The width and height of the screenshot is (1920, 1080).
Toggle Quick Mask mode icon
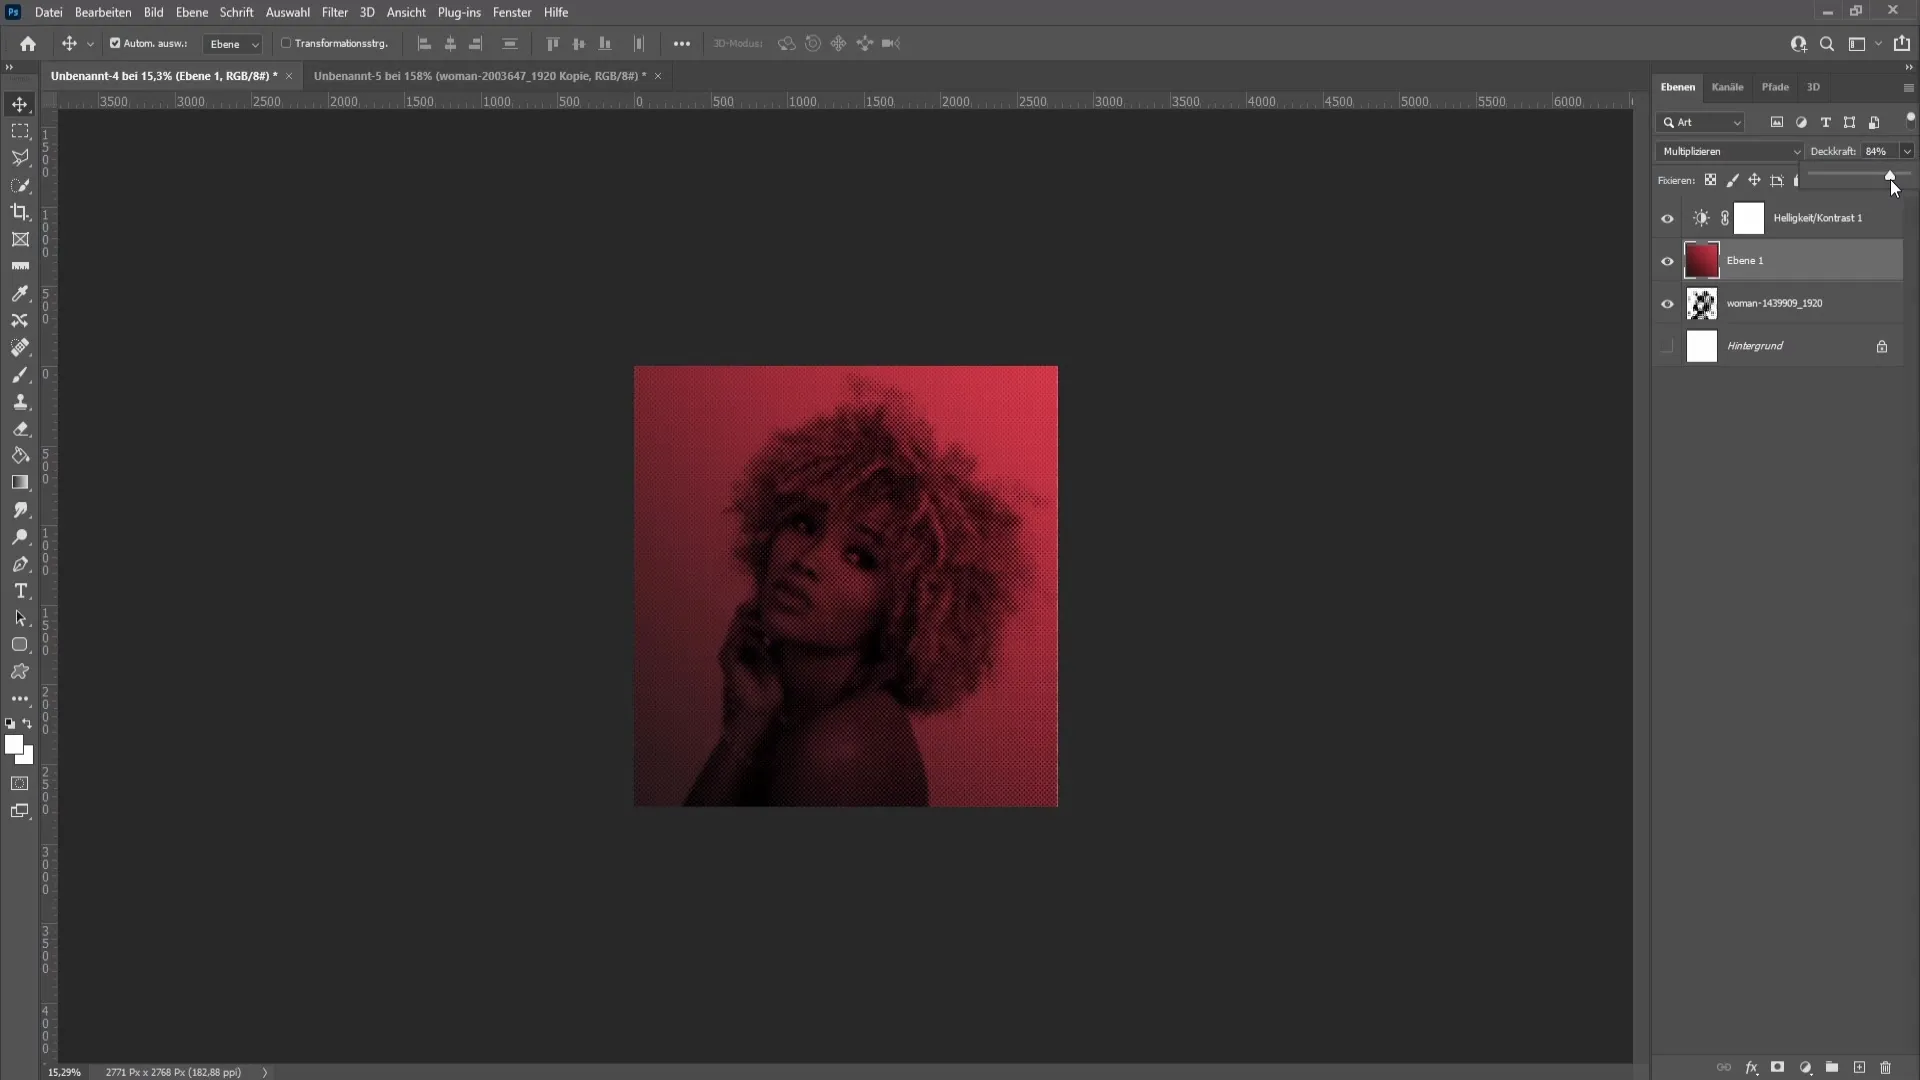click(20, 783)
